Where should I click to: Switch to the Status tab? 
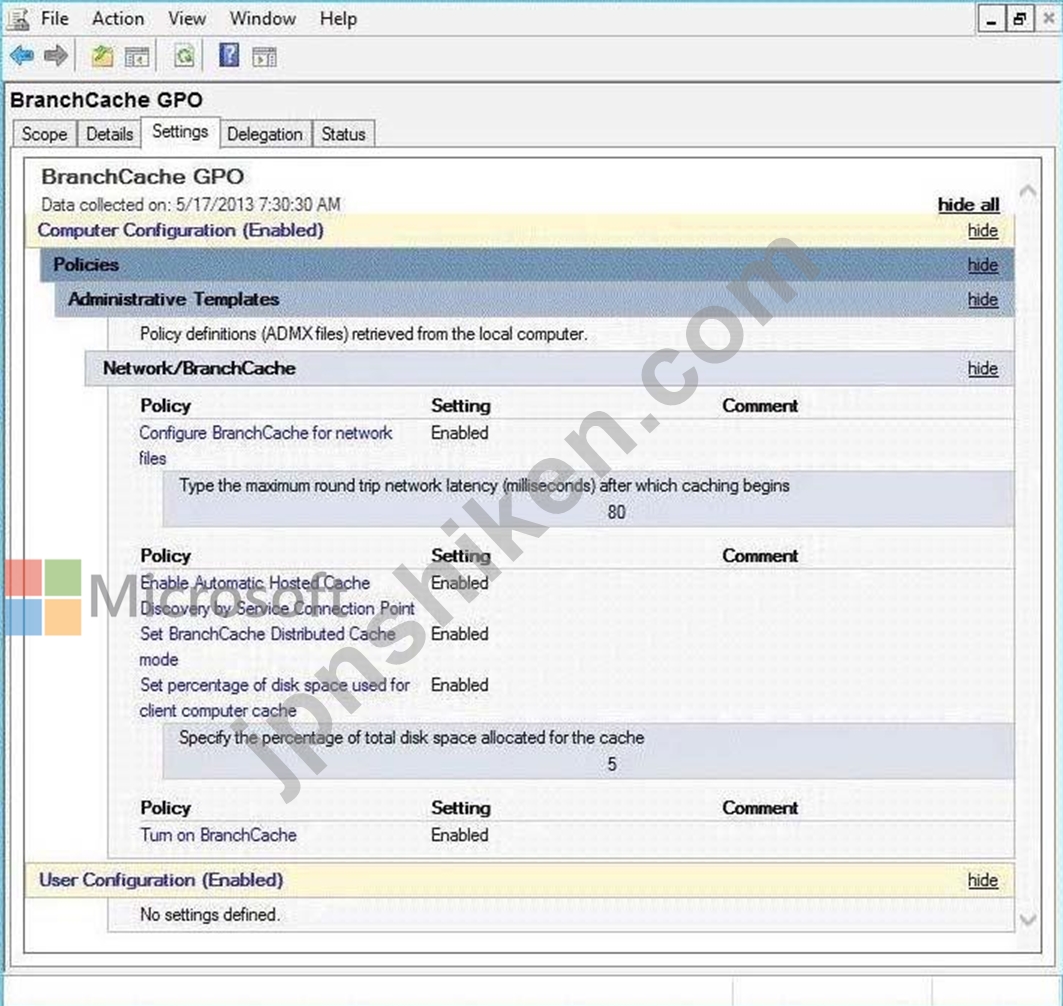click(344, 134)
